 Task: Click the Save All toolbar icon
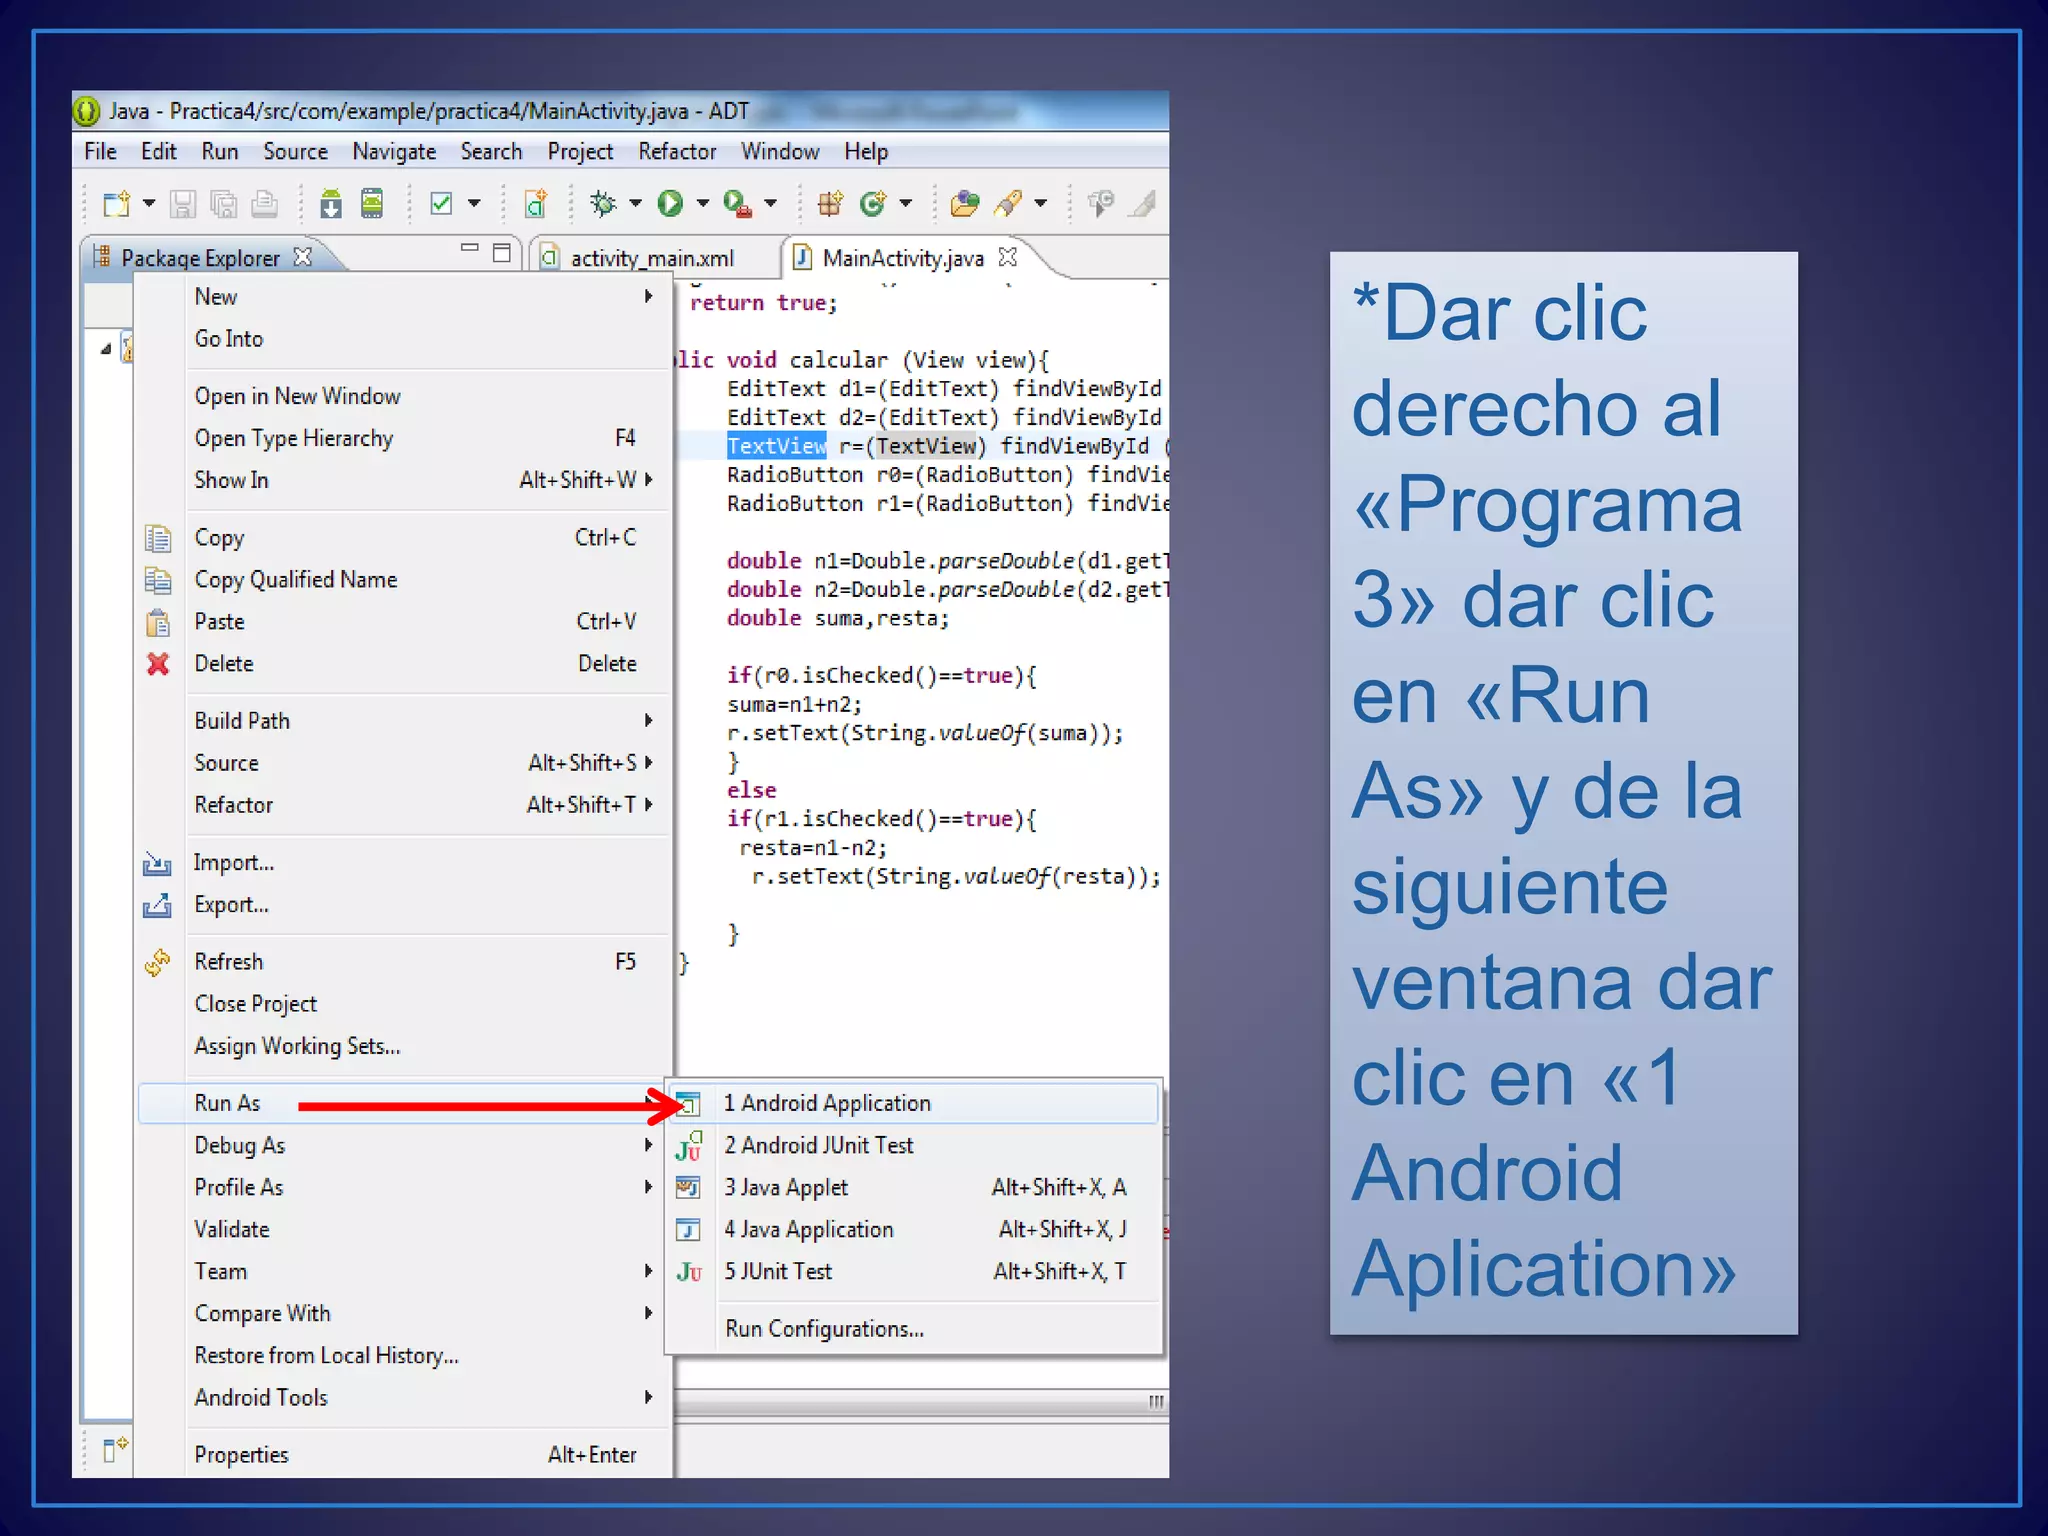coord(223,204)
